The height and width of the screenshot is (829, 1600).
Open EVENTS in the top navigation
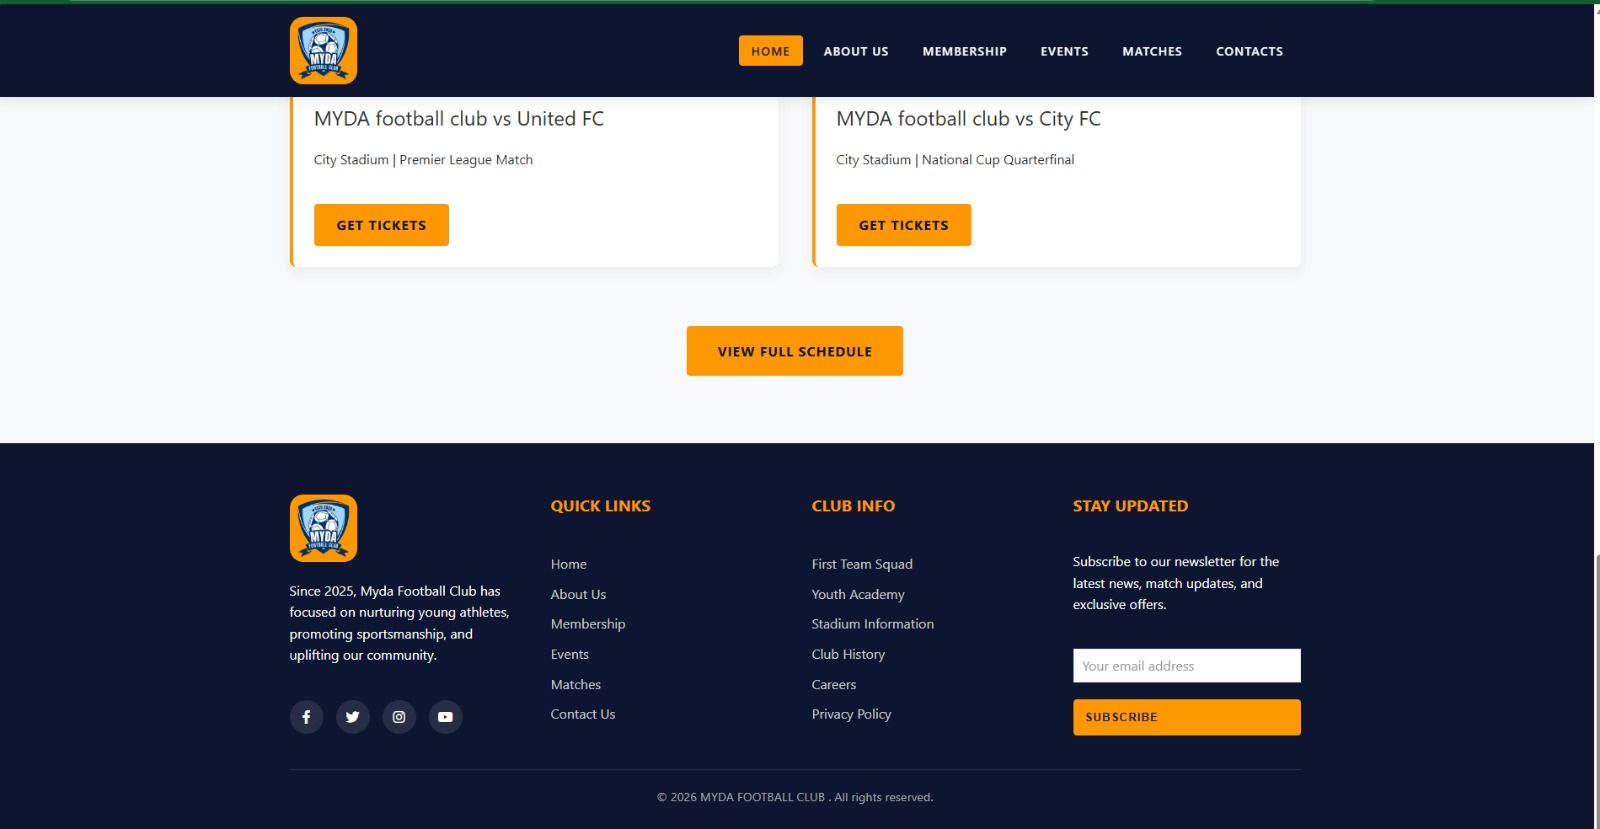pyautogui.click(x=1064, y=51)
